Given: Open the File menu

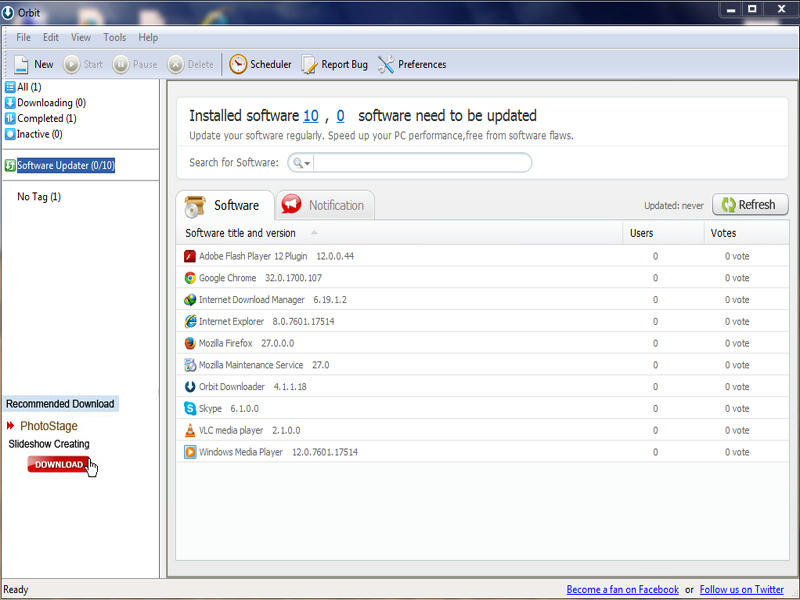Looking at the screenshot, I should tap(23, 38).
